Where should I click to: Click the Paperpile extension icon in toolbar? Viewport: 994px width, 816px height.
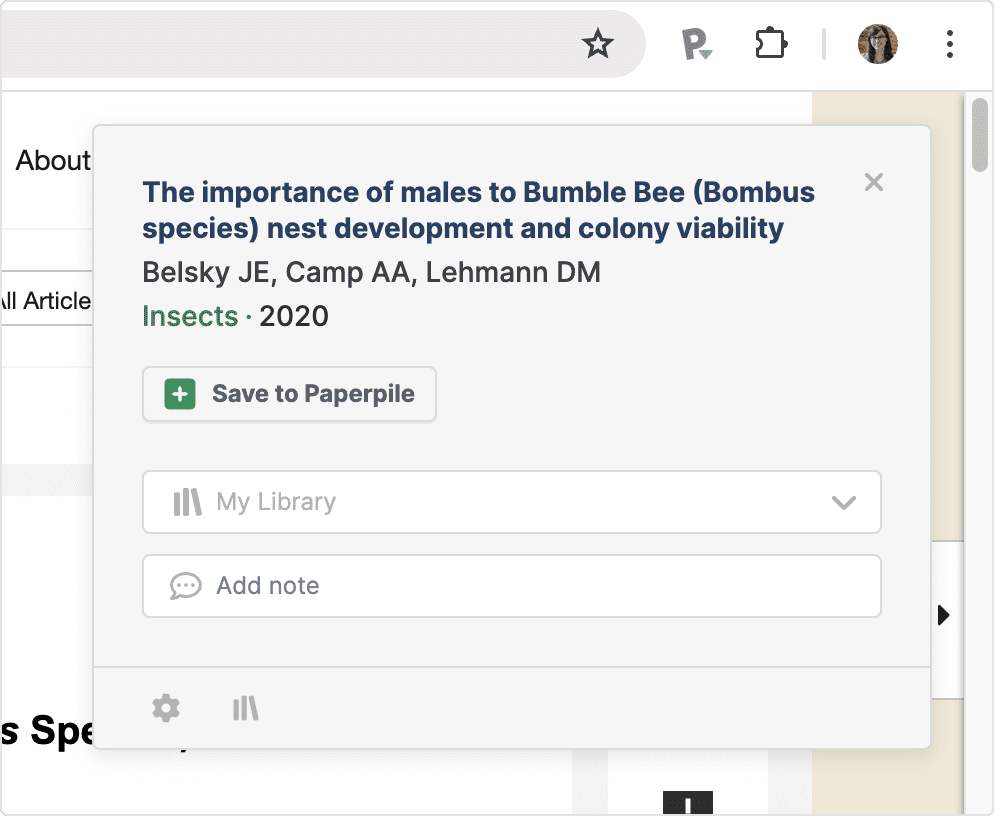pos(696,45)
